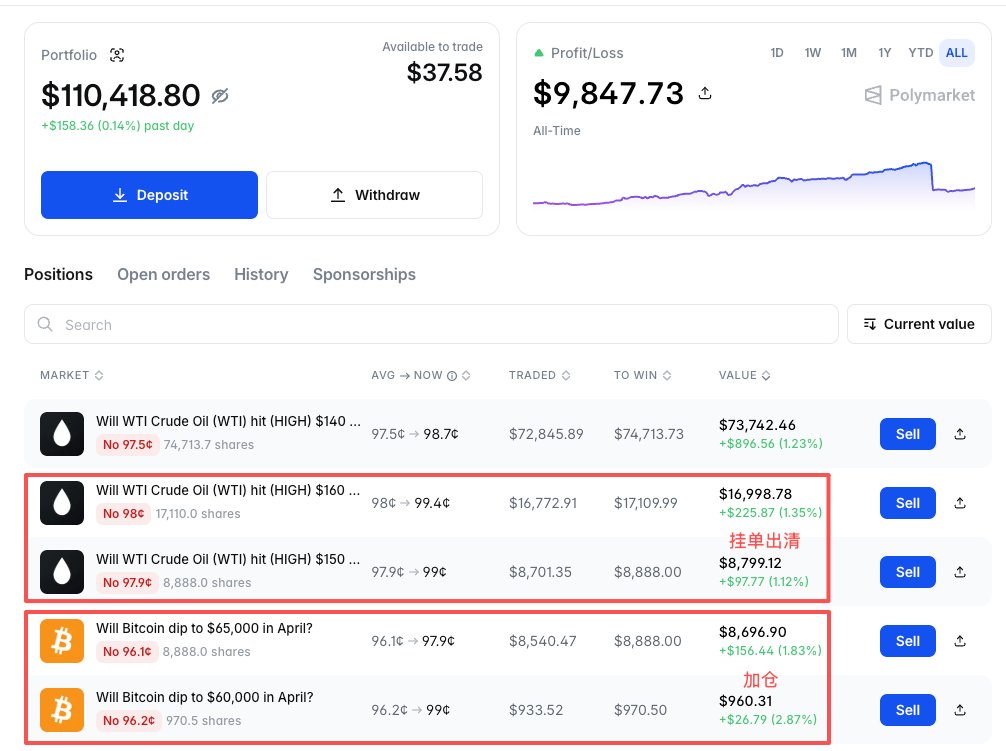Open the Current value sort dropdown
The image size is (1006, 751).
[919, 325]
